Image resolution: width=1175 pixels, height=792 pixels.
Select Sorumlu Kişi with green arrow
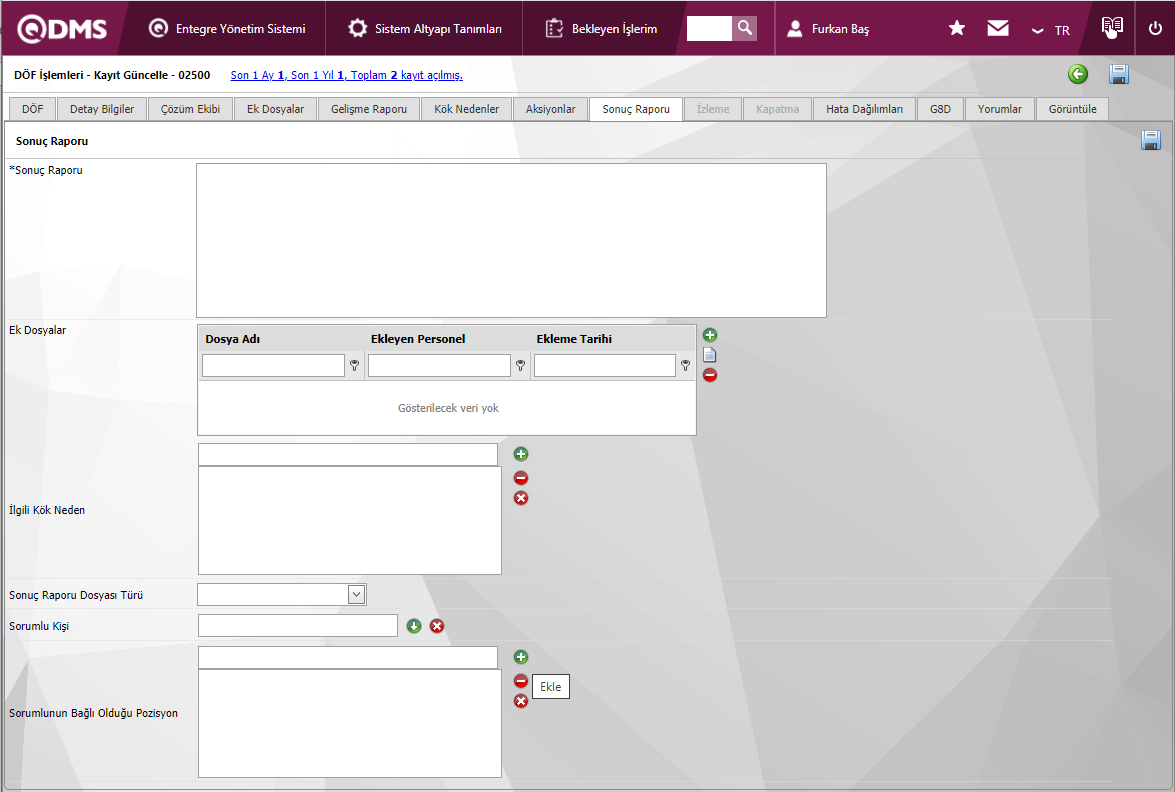(414, 626)
